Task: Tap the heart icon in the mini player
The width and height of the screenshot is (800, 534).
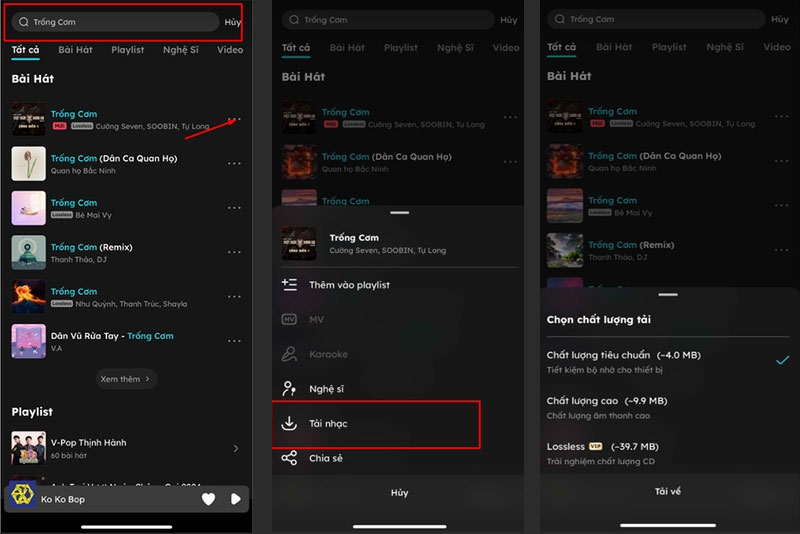Action: click(x=208, y=498)
